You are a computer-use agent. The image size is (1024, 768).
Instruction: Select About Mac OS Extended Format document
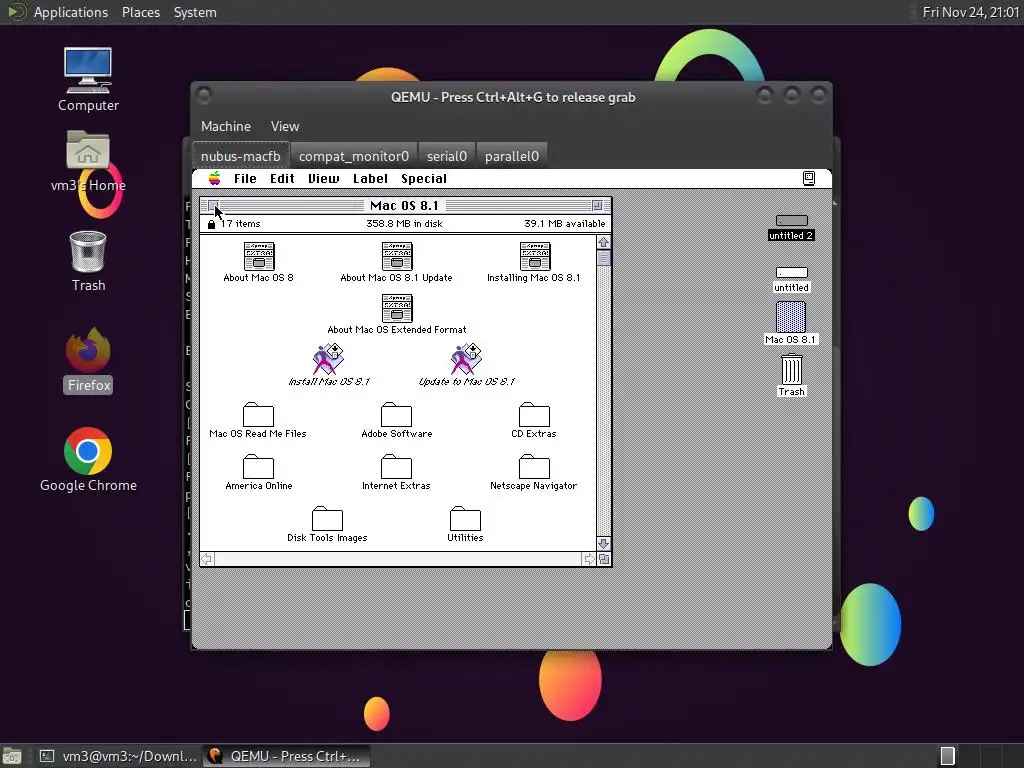click(x=396, y=308)
